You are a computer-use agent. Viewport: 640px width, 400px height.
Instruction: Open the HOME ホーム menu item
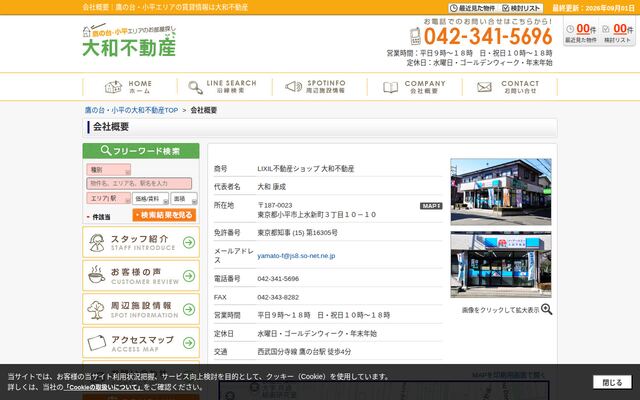130,87
